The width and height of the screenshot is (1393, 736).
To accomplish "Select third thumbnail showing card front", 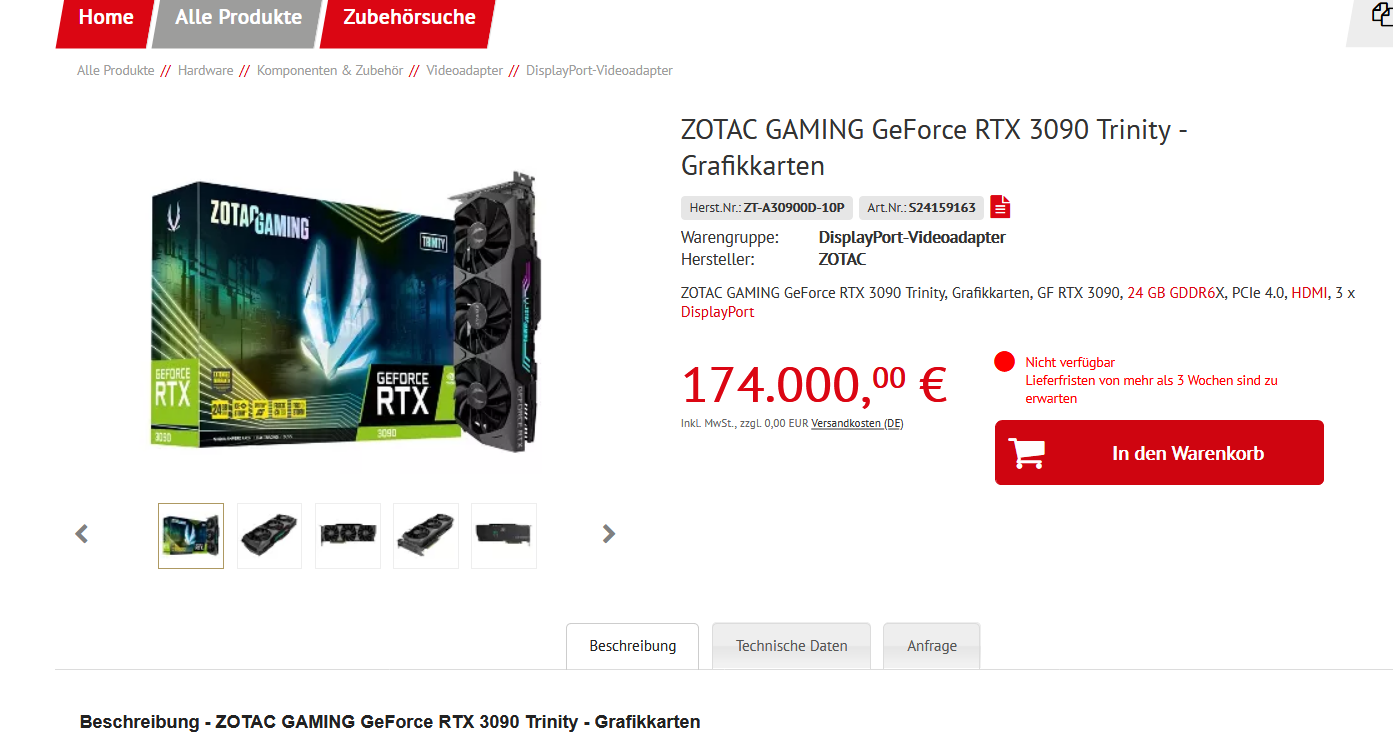I will pyautogui.click(x=348, y=536).
